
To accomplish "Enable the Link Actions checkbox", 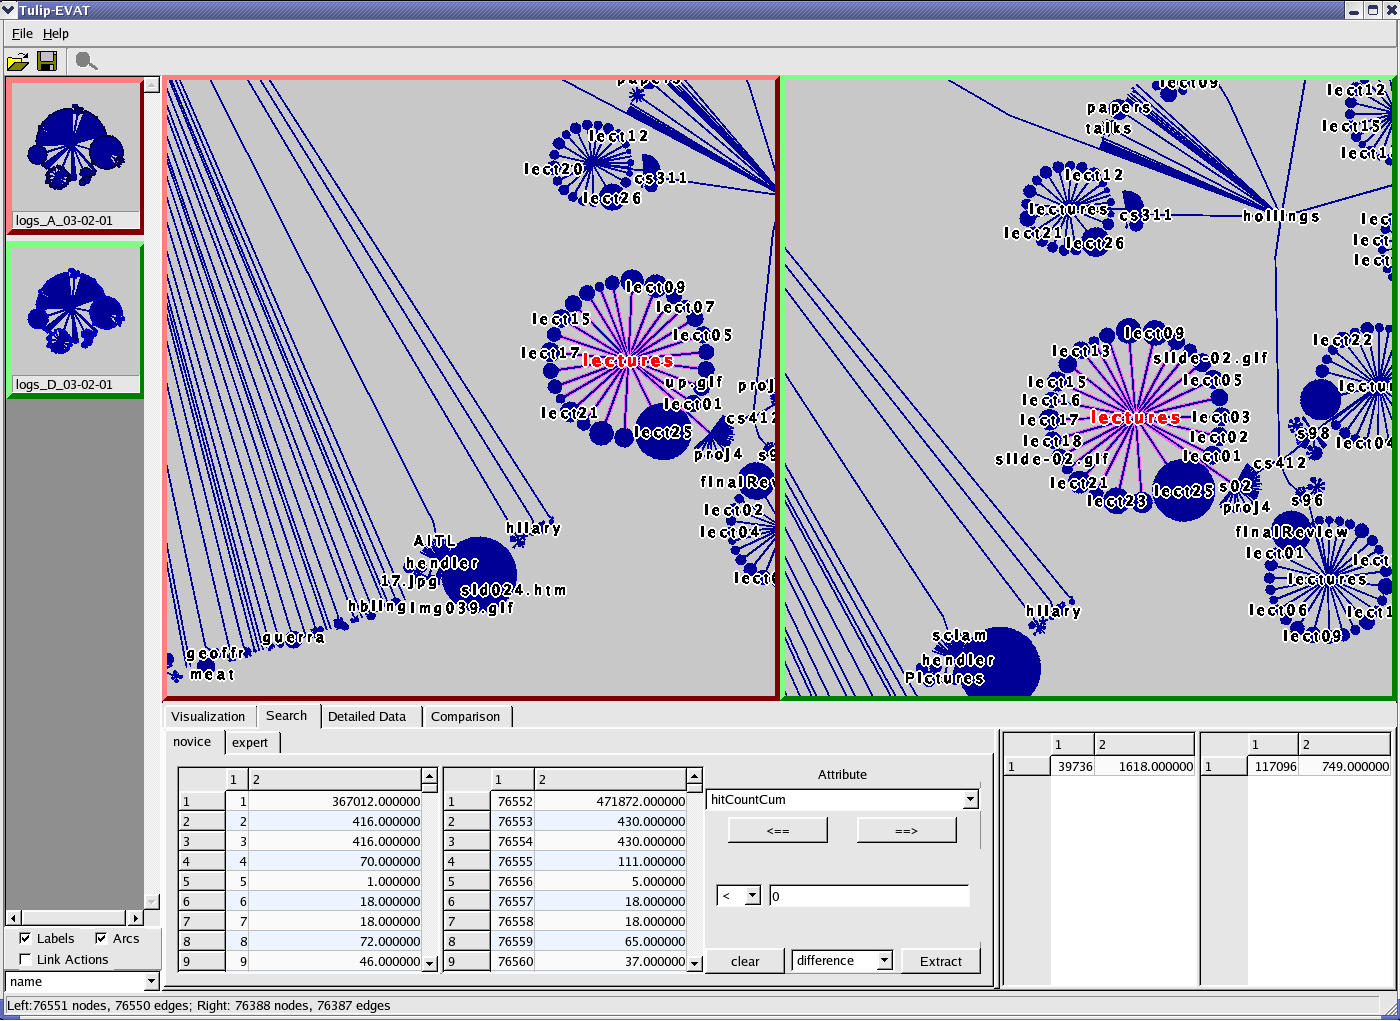I will point(26,960).
